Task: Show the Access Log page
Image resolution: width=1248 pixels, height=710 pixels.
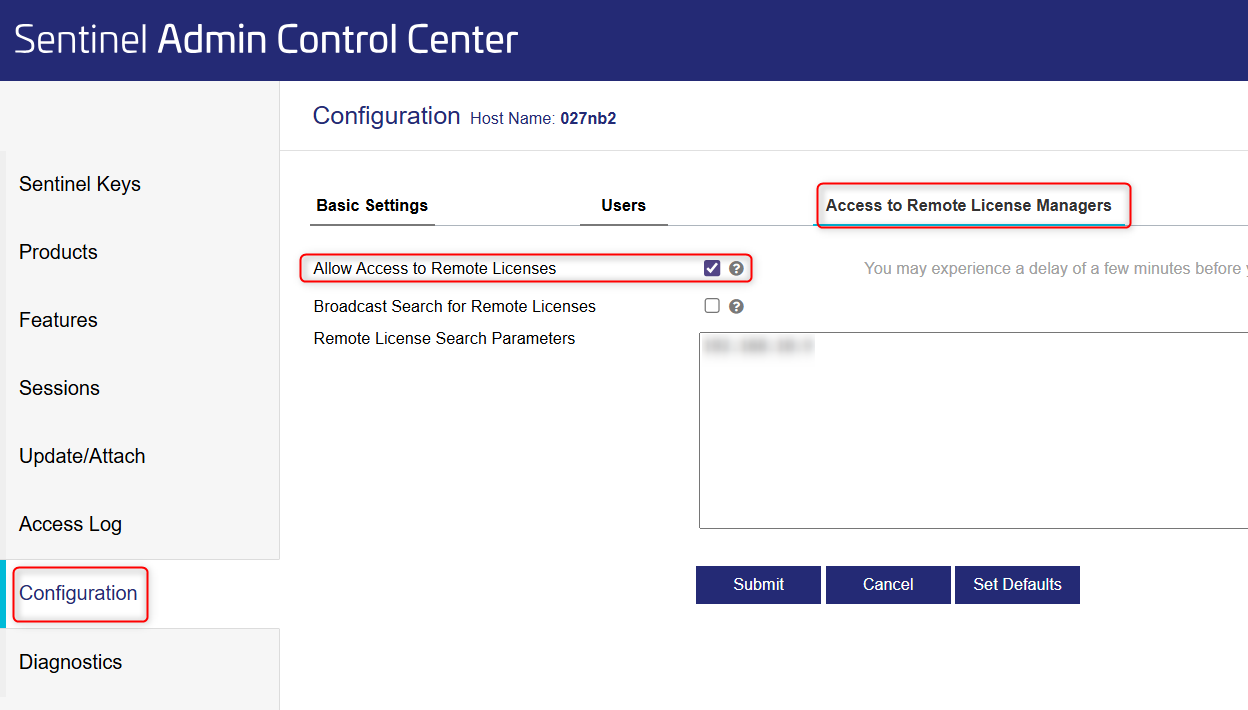Action: point(70,524)
